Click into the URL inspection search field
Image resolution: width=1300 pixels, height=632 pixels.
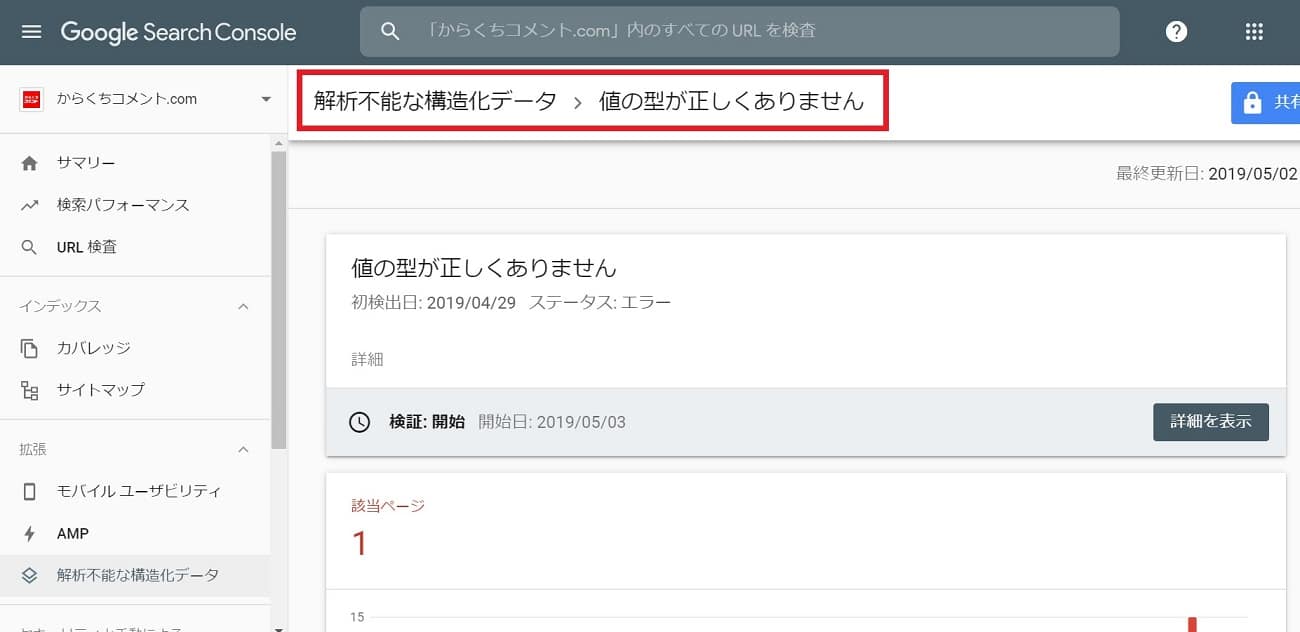pyautogui.click(x=760, y=32)
